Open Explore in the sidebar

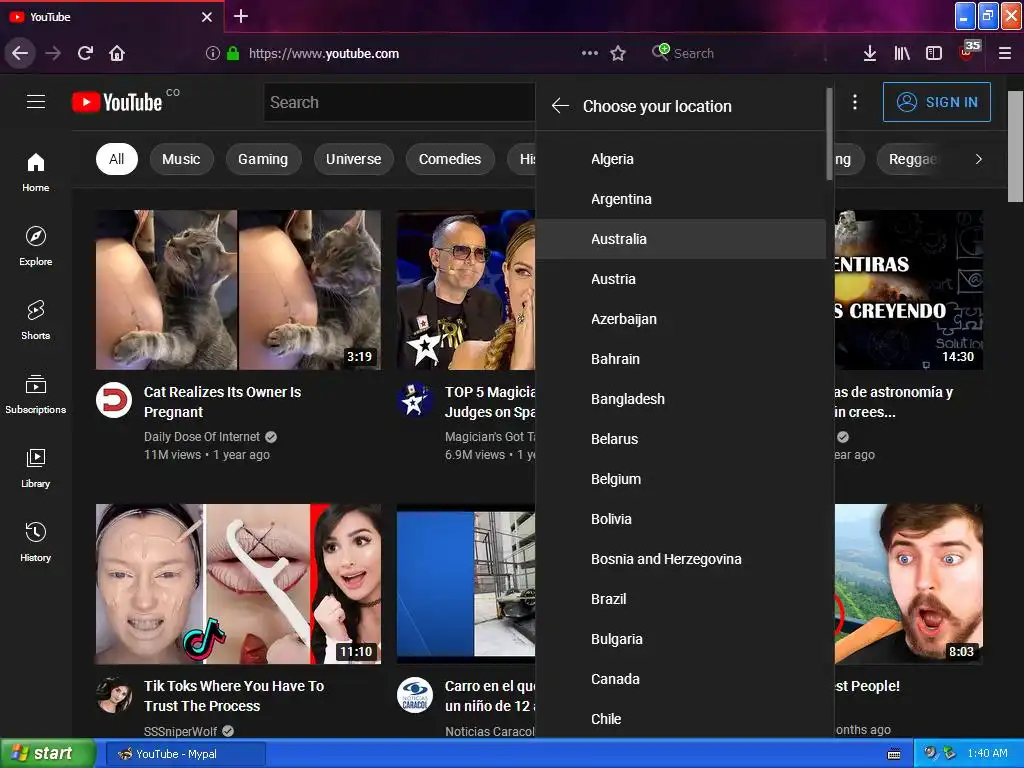tap(36, 246)
